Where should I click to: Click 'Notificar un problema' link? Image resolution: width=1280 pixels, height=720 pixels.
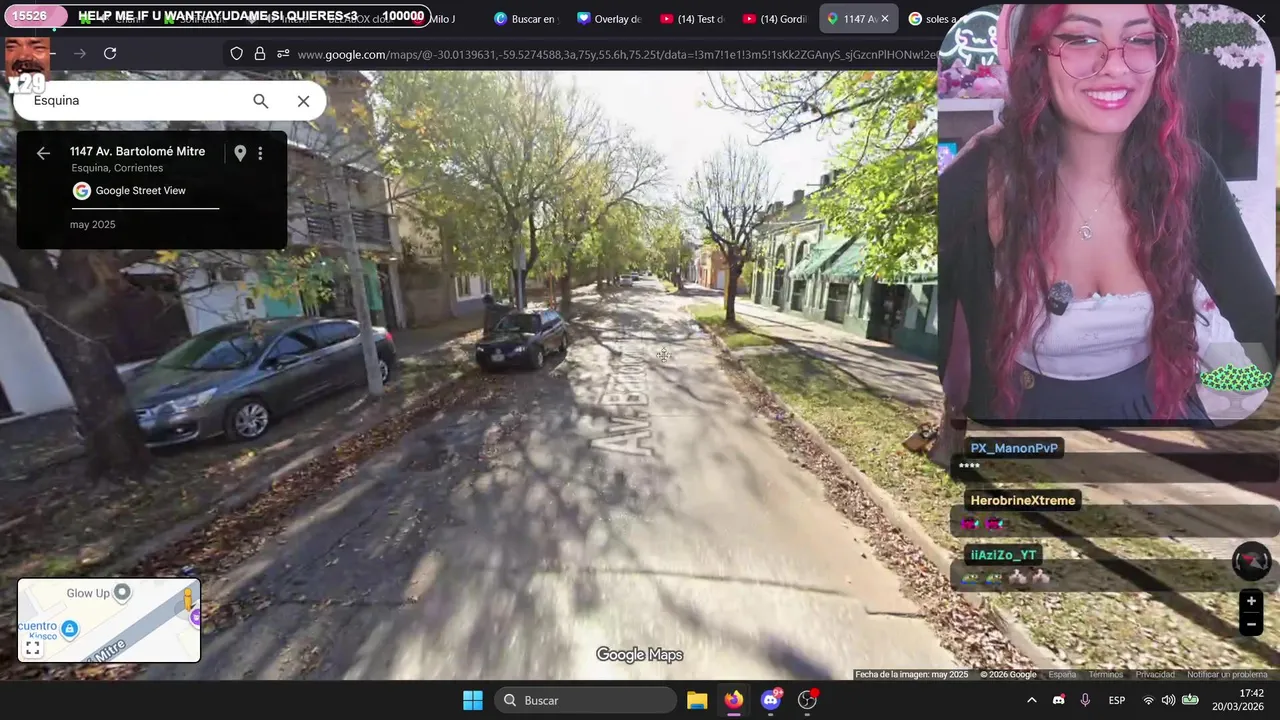1227,675
